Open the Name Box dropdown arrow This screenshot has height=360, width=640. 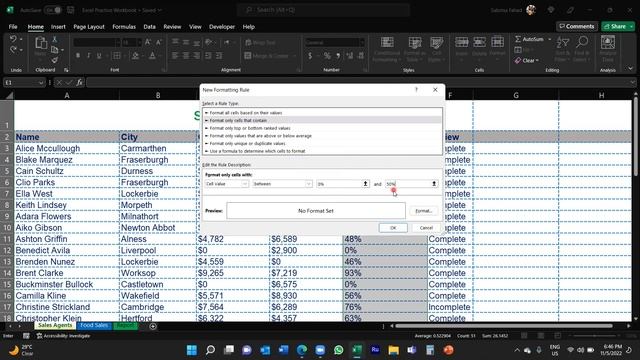41,83
